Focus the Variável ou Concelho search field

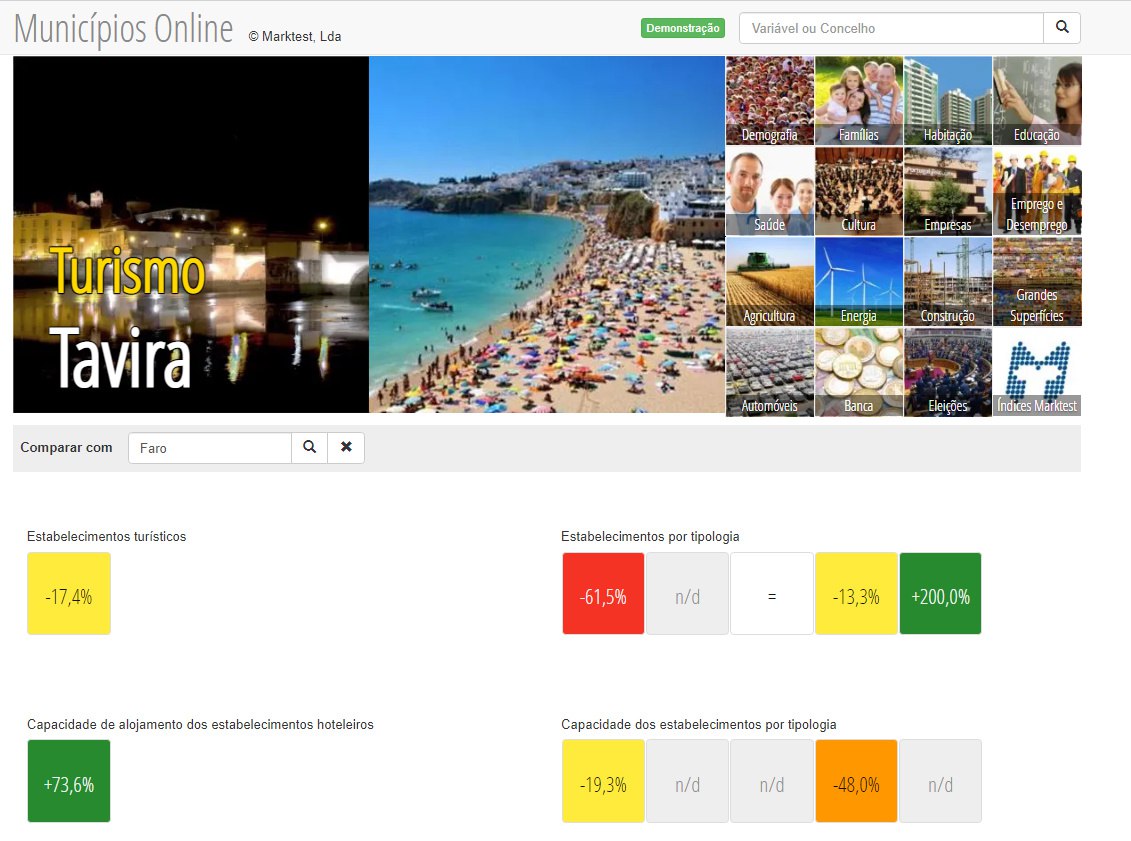[x=890, y=28]
